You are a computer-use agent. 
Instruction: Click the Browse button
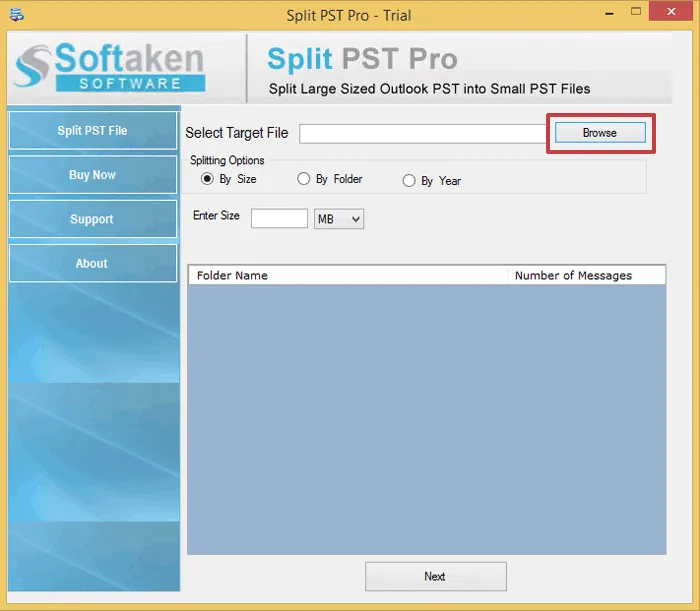[600, 133]
